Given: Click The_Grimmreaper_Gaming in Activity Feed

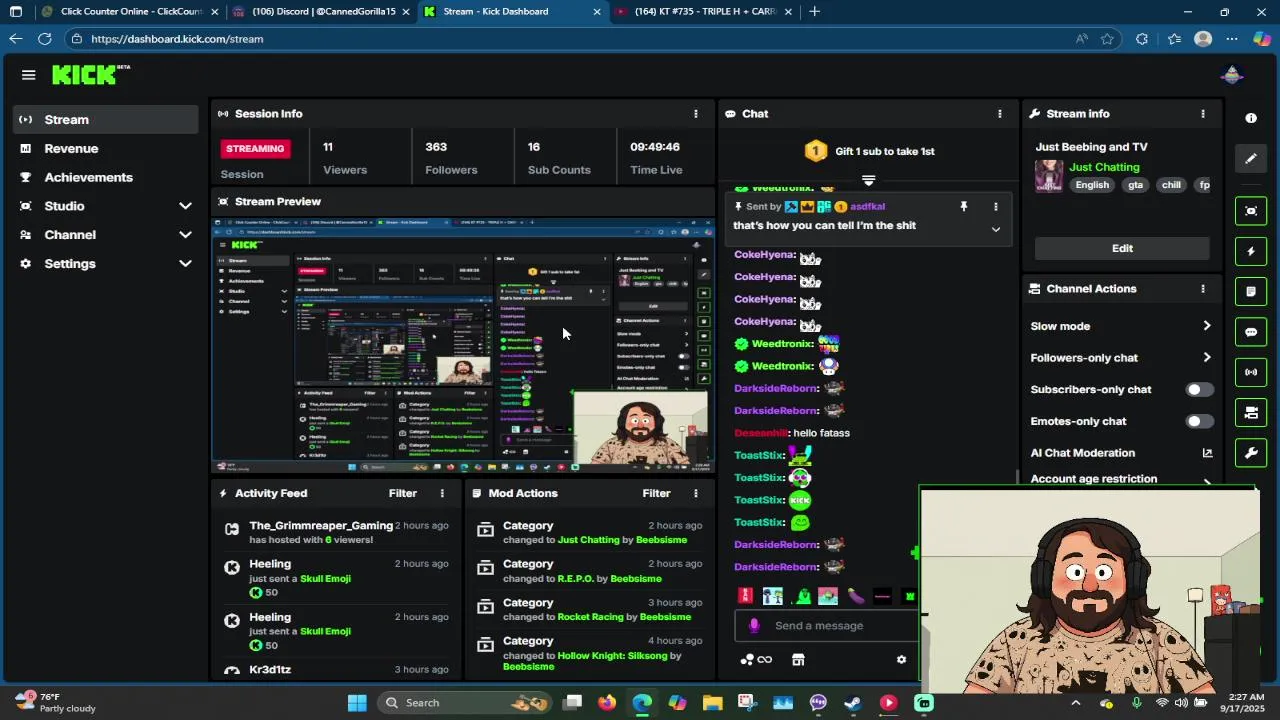Looking at the screenshot, I should (x=321, y=526).
